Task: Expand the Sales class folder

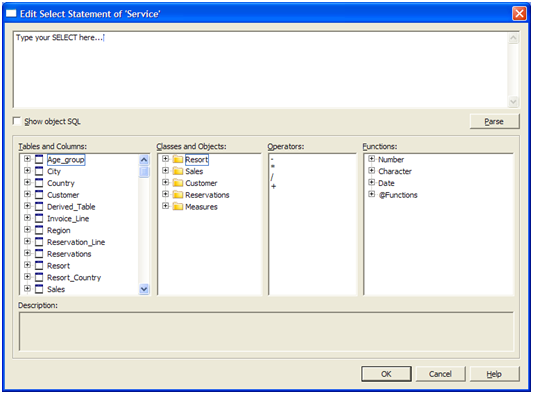Action: pyautogui.click(x=166, y=171)
